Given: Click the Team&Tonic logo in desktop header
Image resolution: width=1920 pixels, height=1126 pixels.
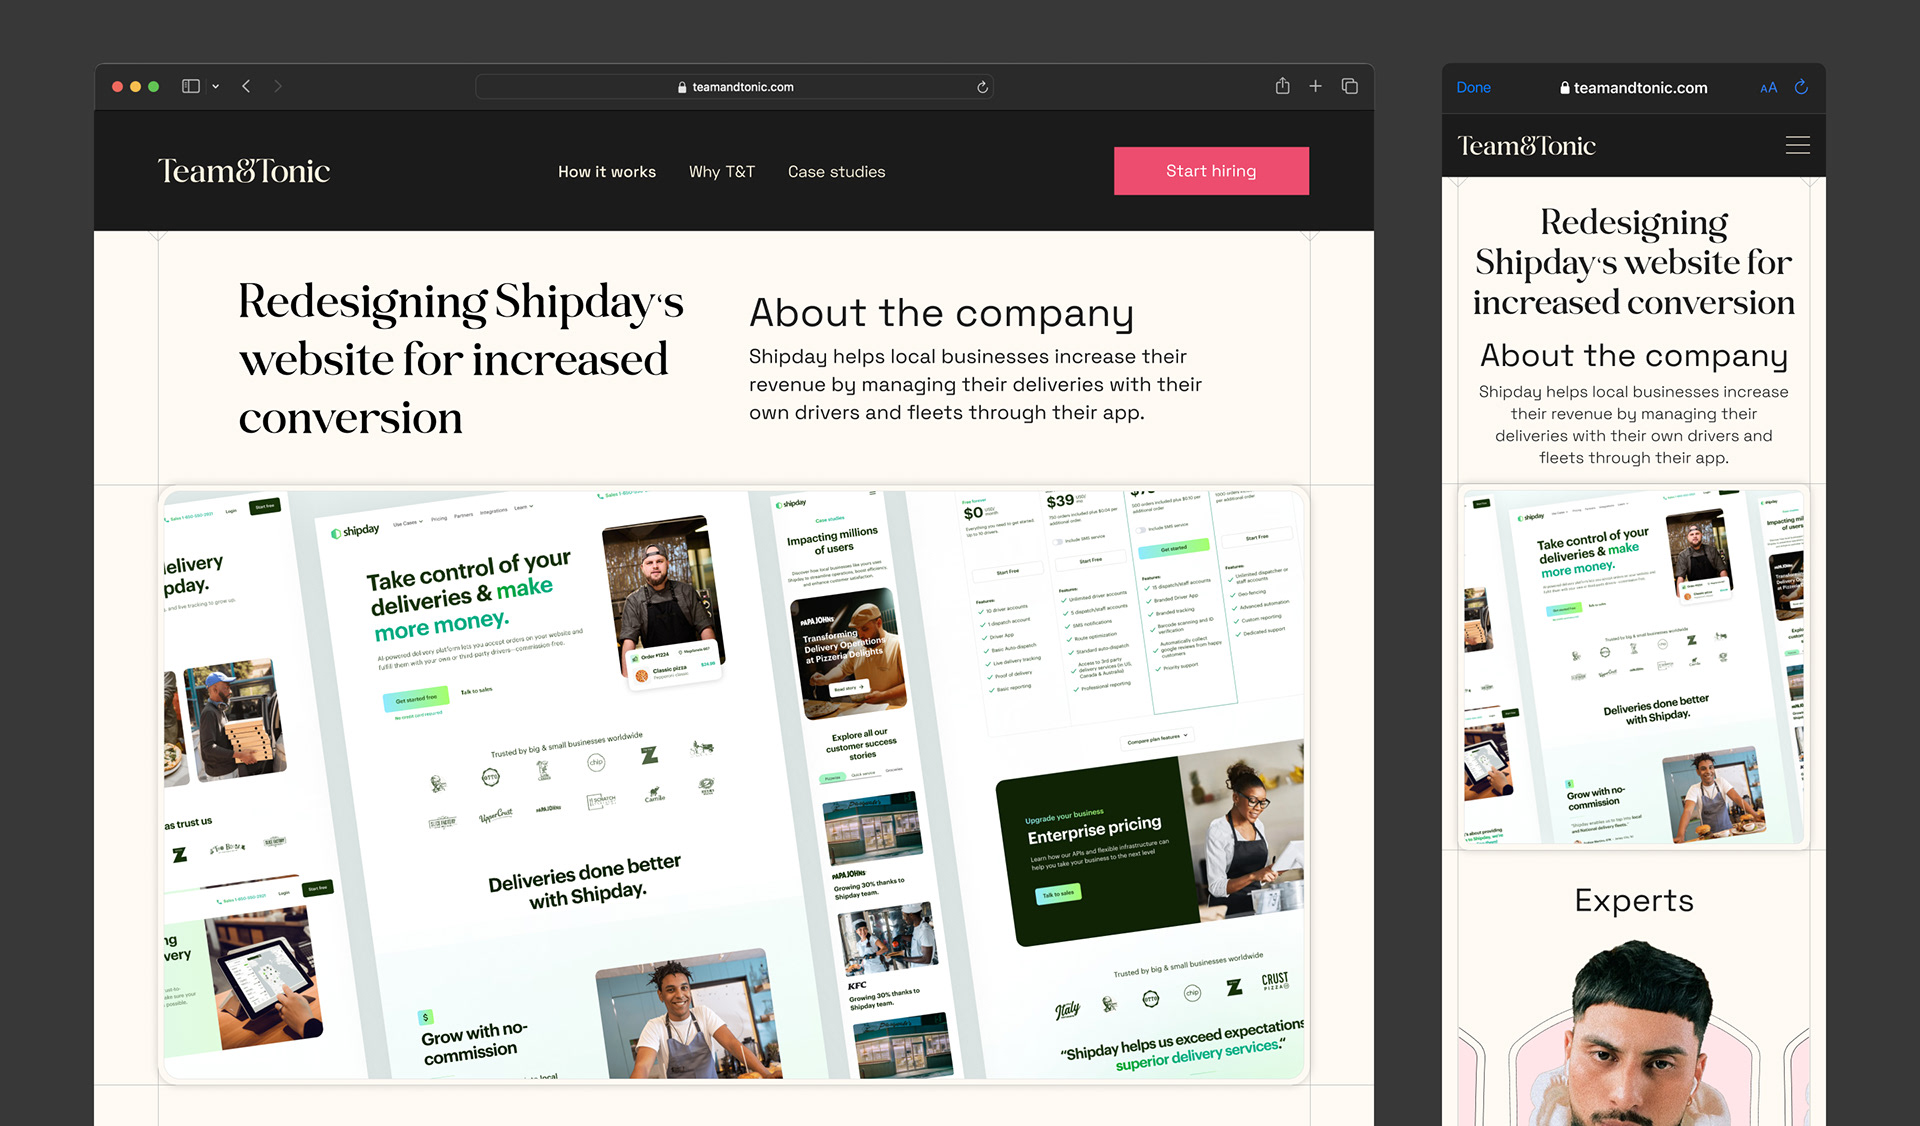Looking at the screenshot, I should 244,171.
